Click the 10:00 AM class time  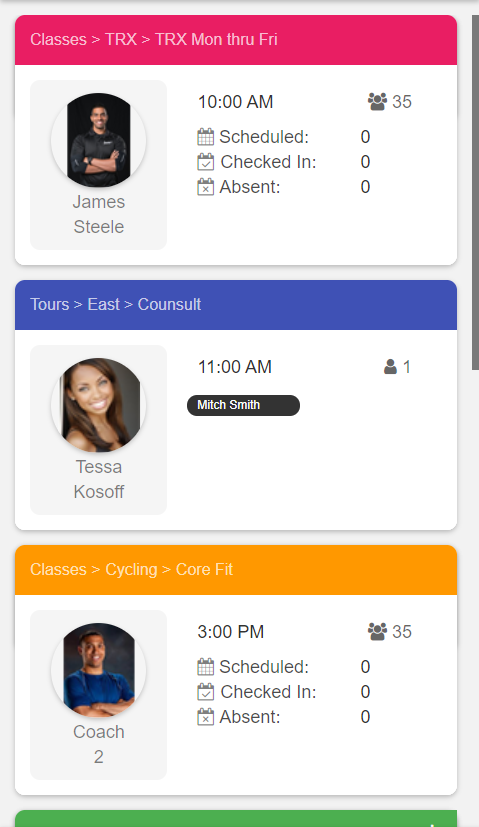(x=235, y=102)
